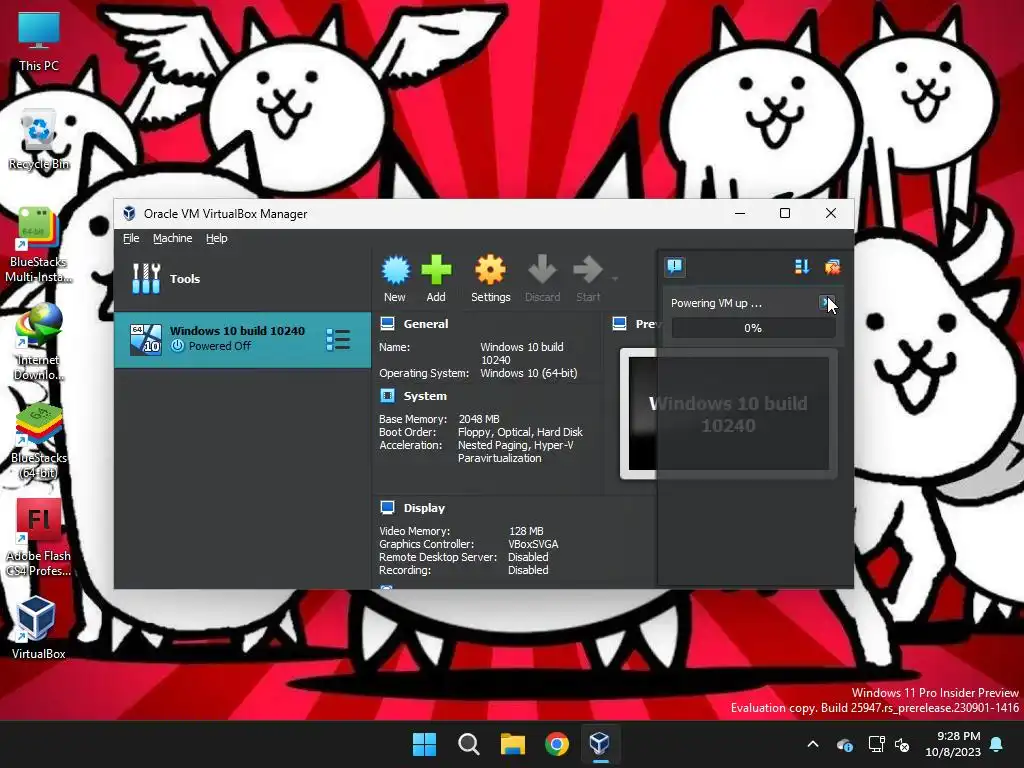Select BlueStacks Multi-Instance desktop shortcut
1024x768 pixels.
[x=39, y=245]
